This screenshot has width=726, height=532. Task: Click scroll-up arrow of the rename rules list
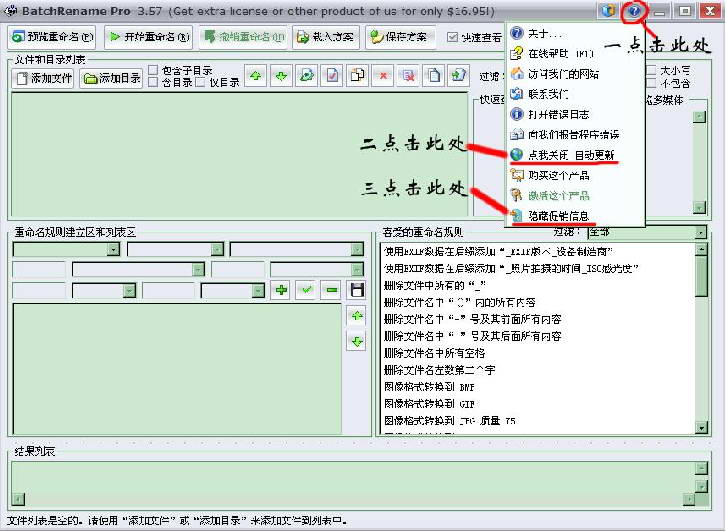coord(701,250)
